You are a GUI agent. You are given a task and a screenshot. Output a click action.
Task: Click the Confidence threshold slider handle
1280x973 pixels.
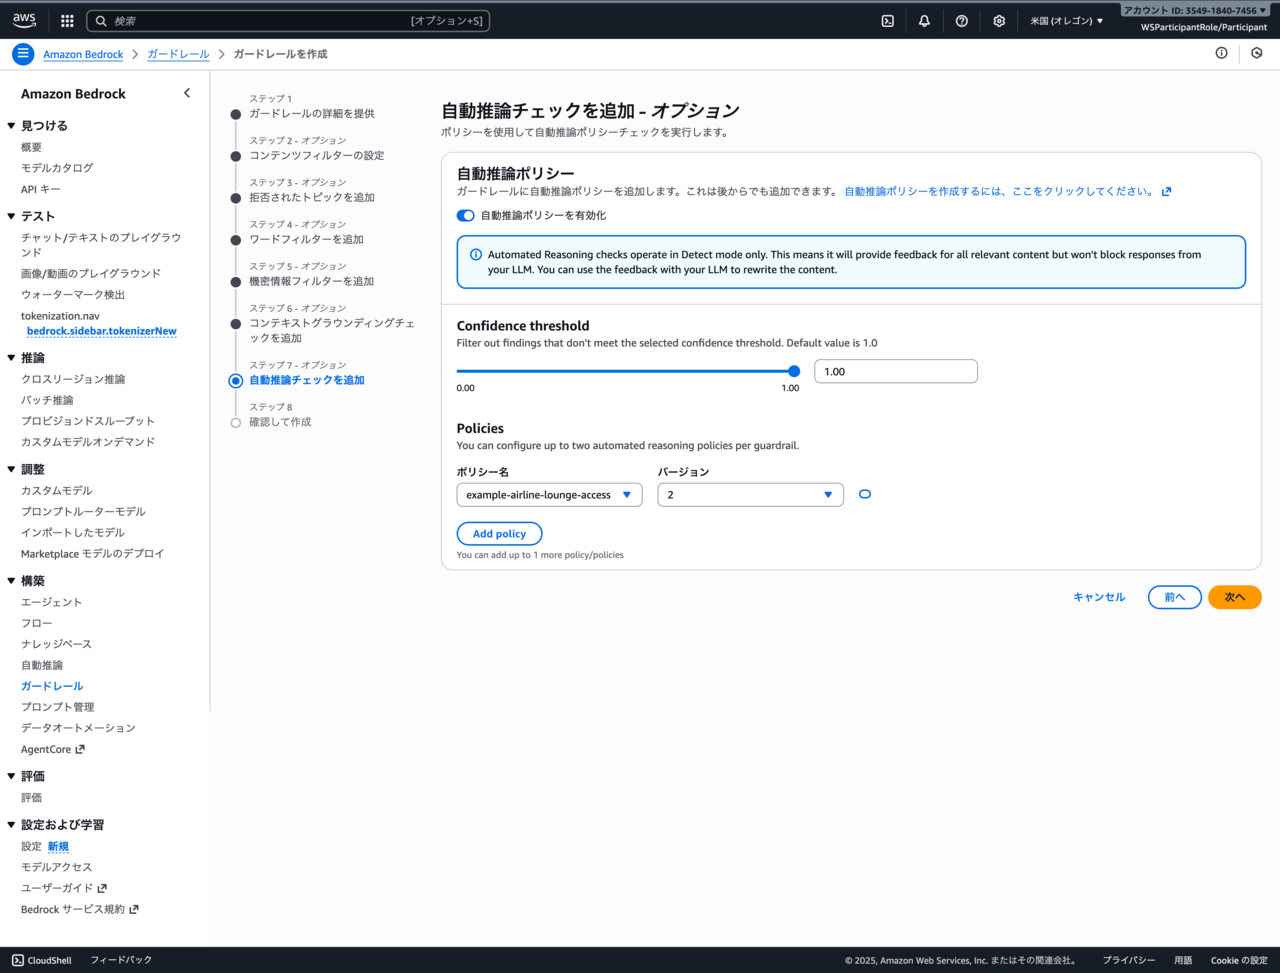tap(794, 371)
